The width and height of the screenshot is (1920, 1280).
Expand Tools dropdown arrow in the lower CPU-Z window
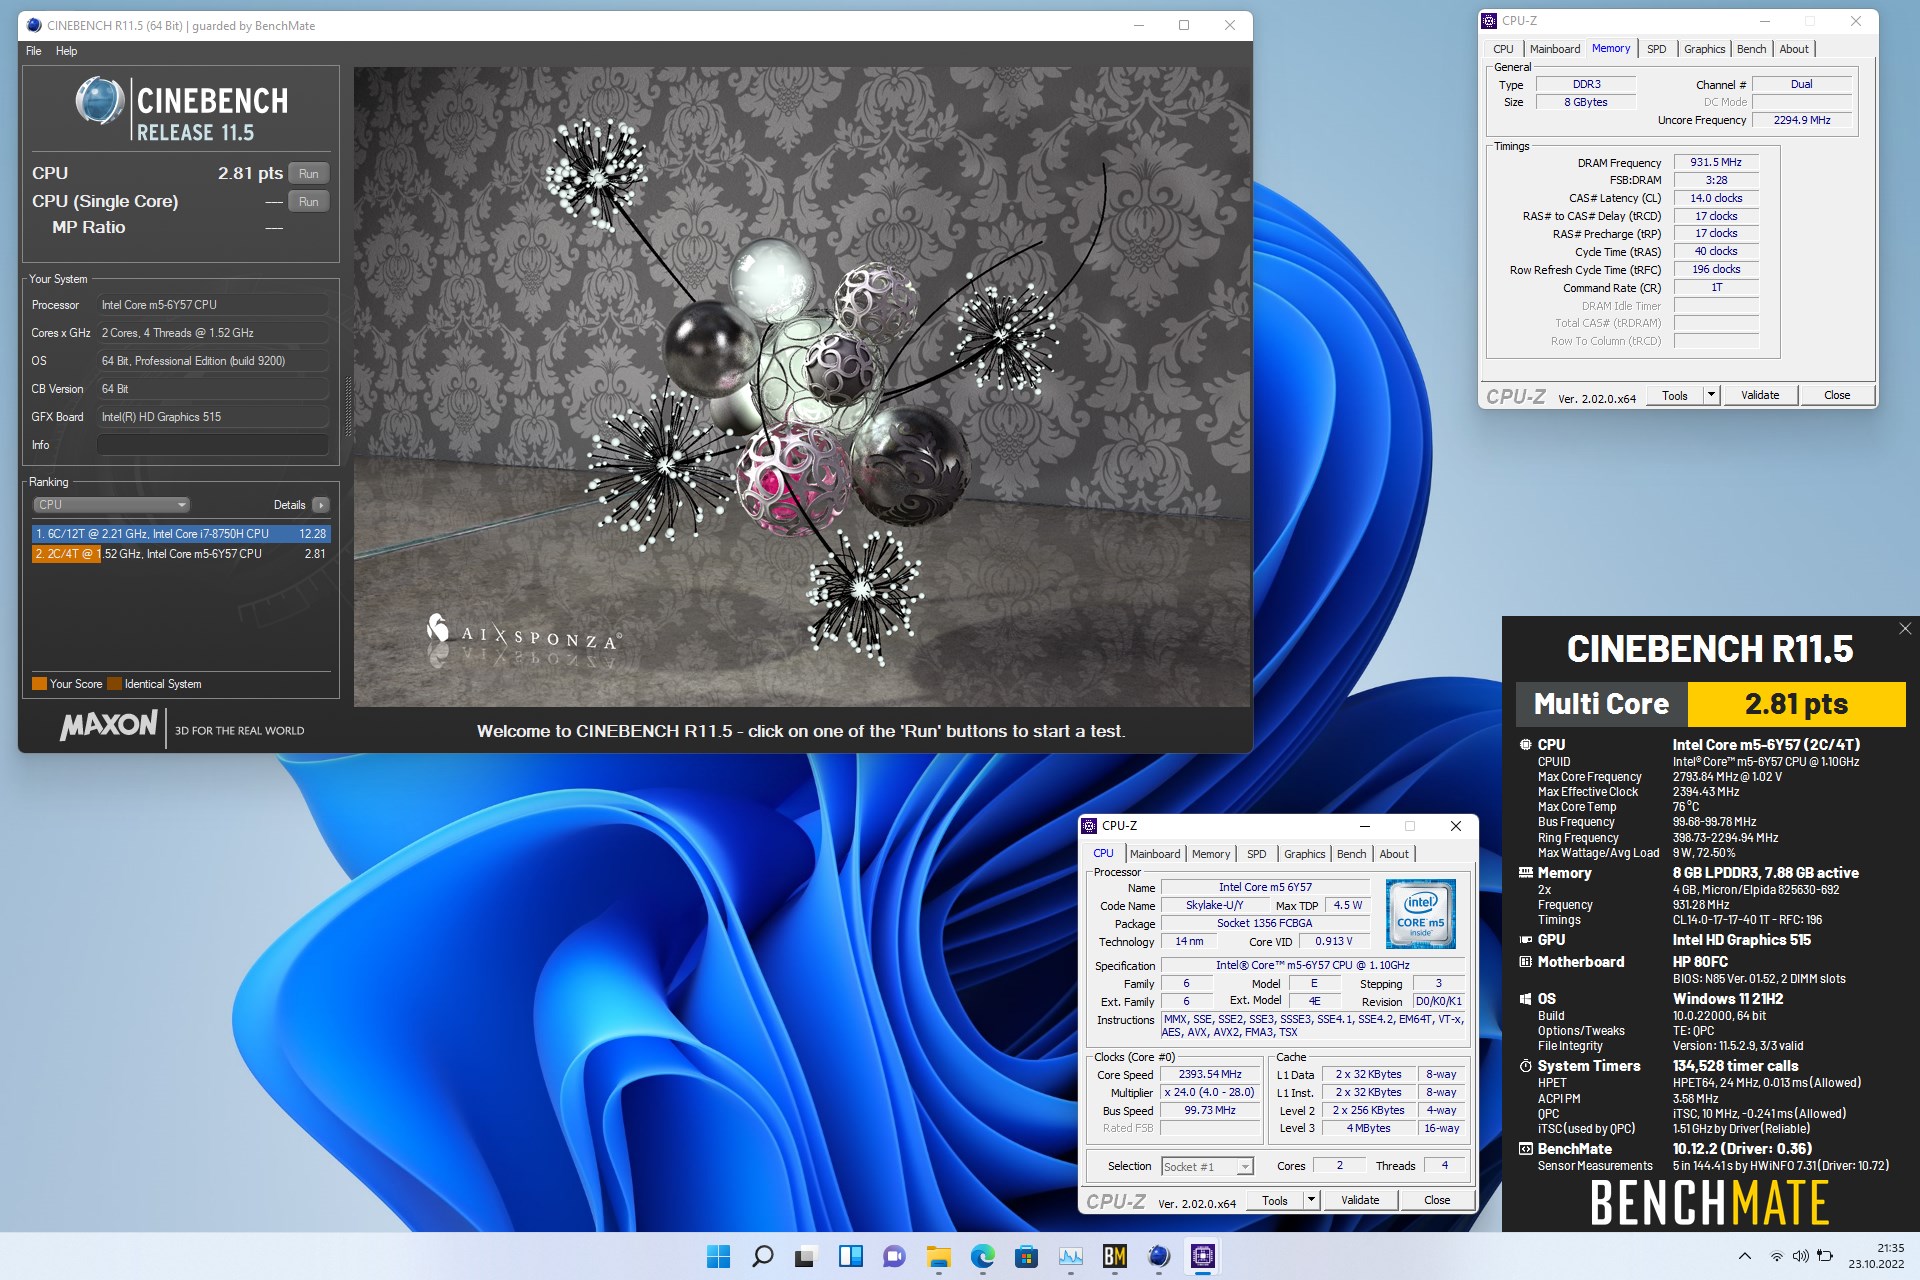1311,1200
